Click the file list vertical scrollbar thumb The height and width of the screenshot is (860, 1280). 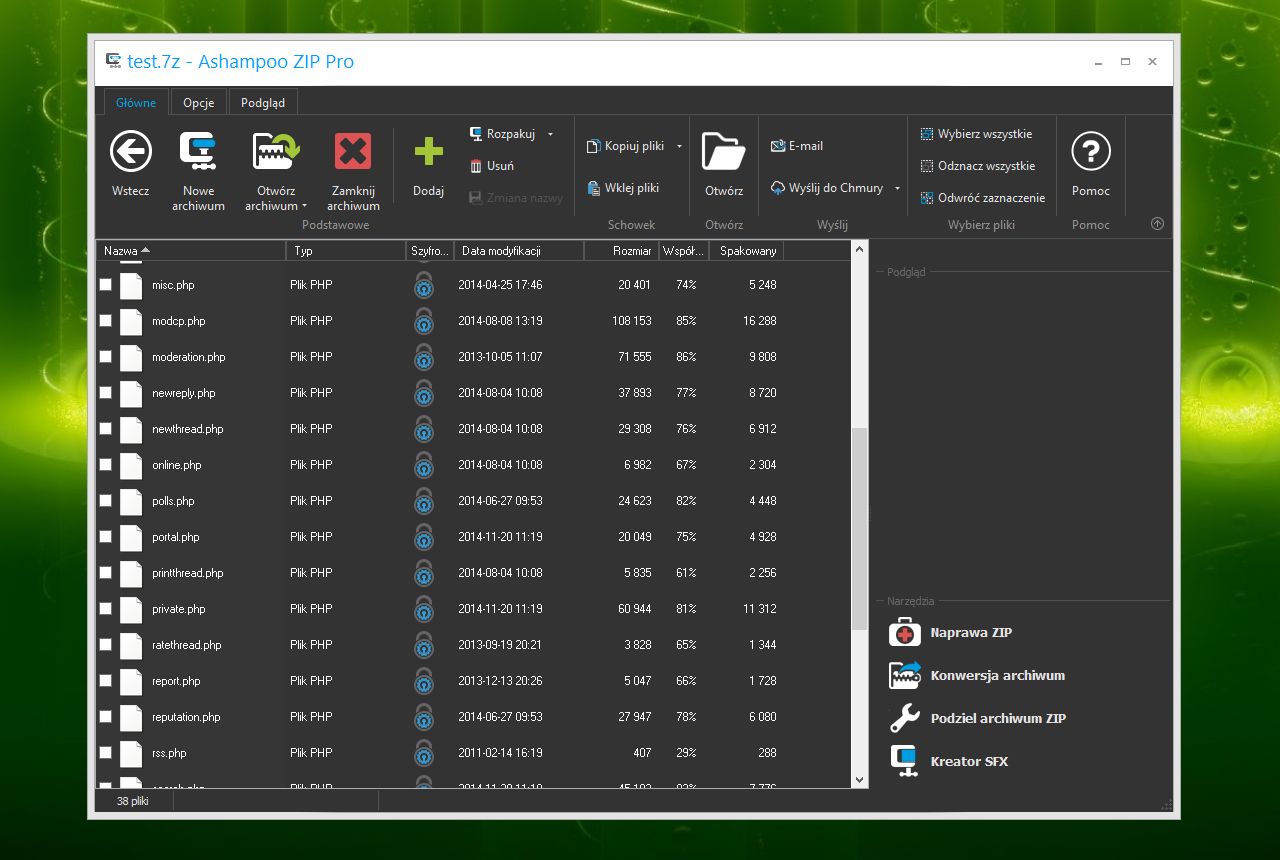(x=859, y=528)
